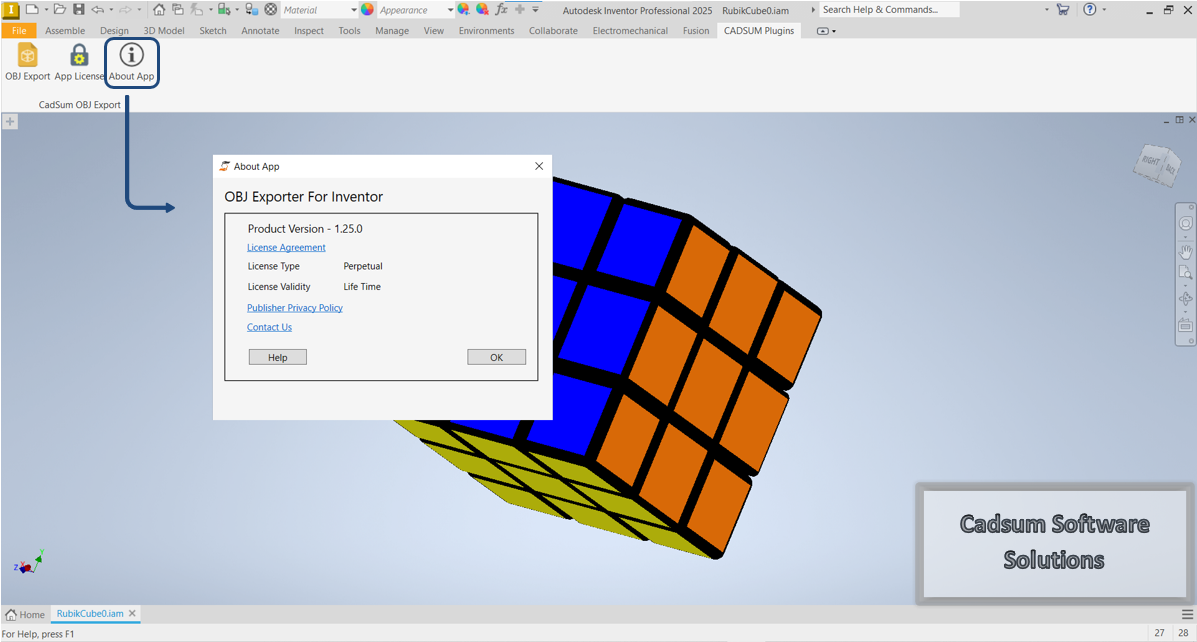Click the Open folder icon
This screenshot has width=1197, height=642.
pos(60,10)
